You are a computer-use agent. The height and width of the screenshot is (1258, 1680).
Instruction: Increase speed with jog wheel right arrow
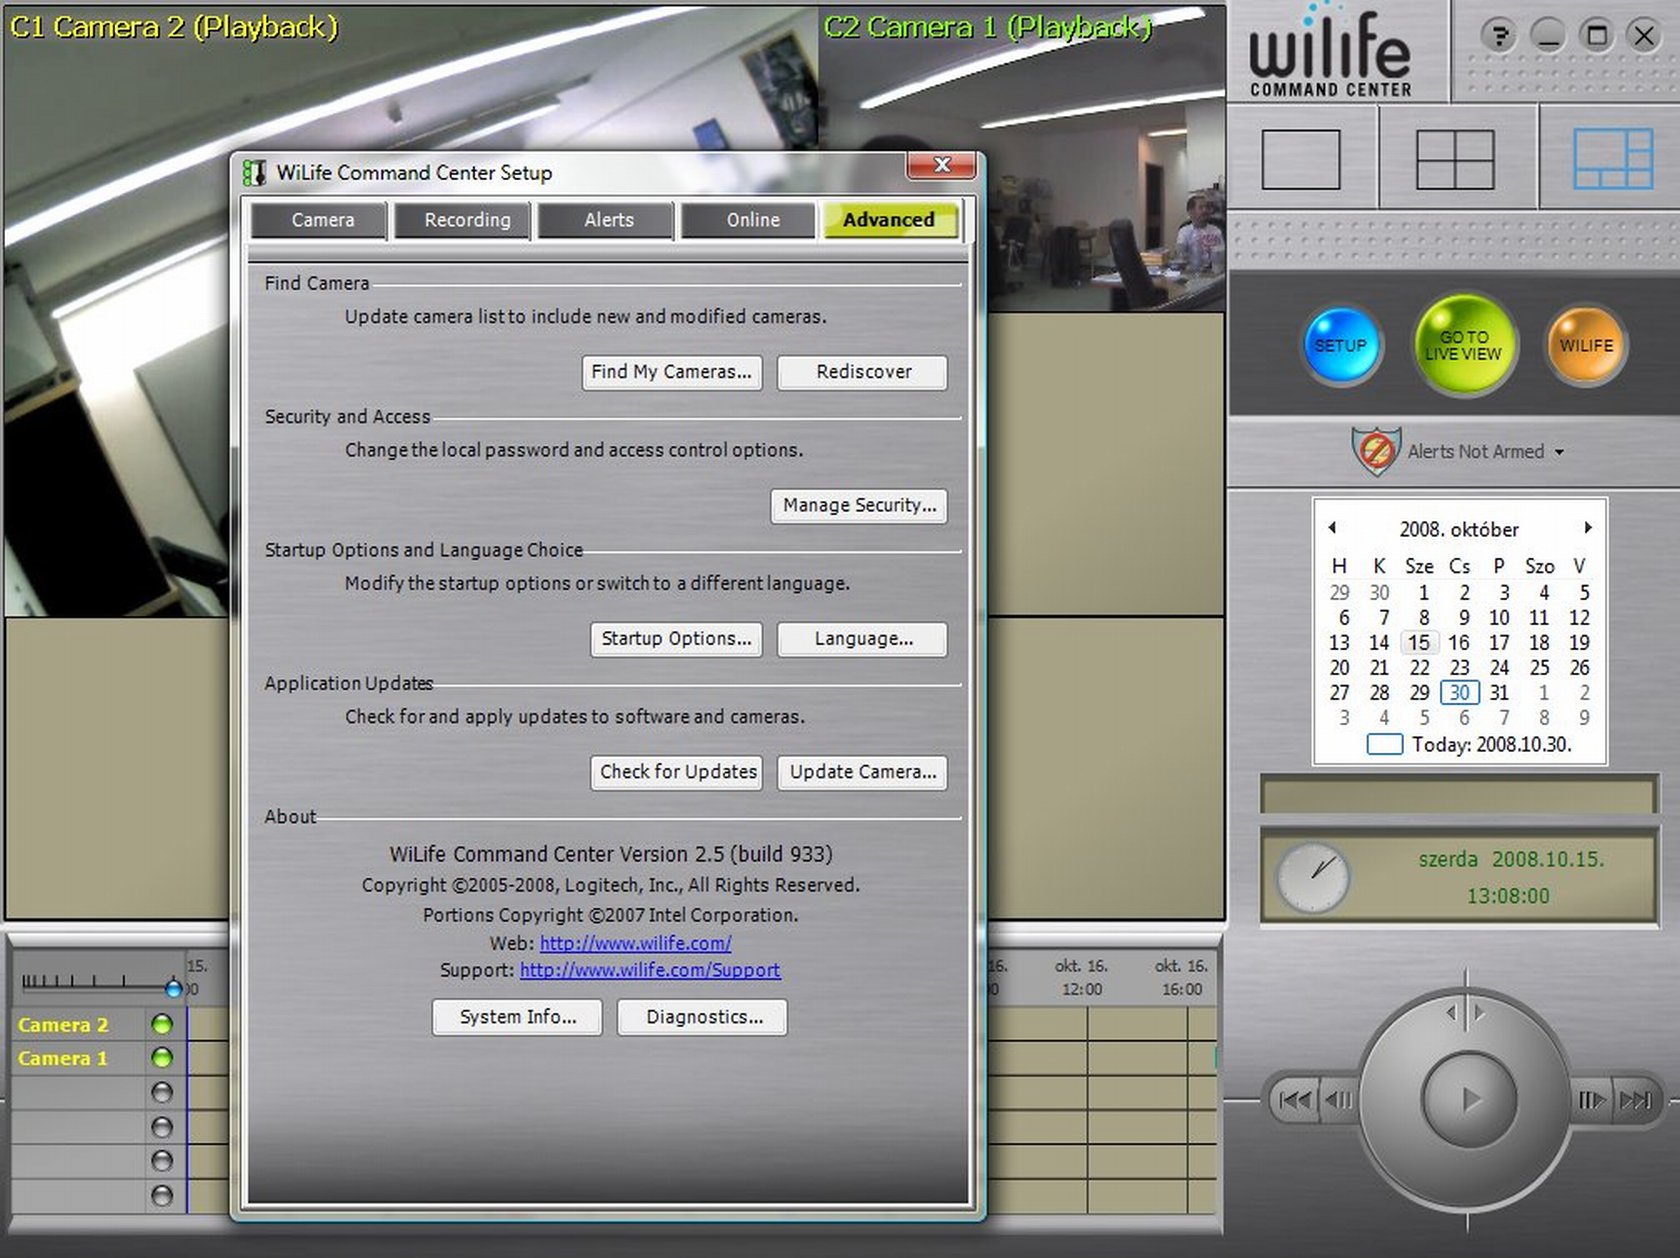point(1480,1013)
